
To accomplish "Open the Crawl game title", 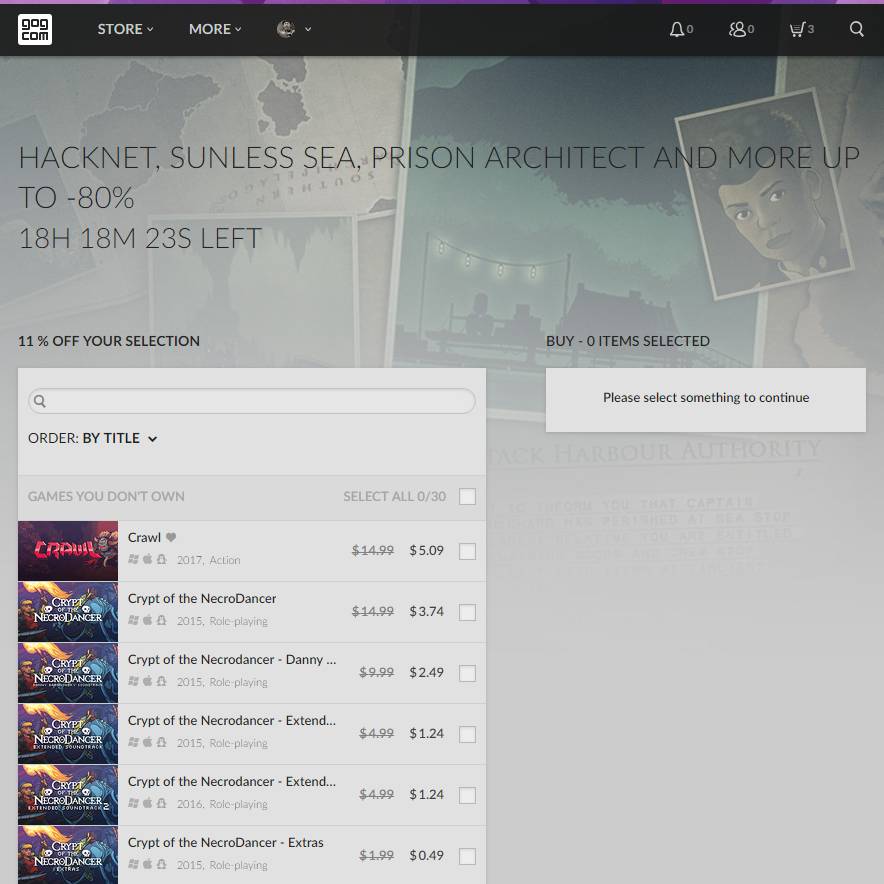I will [x=144, y=537].
